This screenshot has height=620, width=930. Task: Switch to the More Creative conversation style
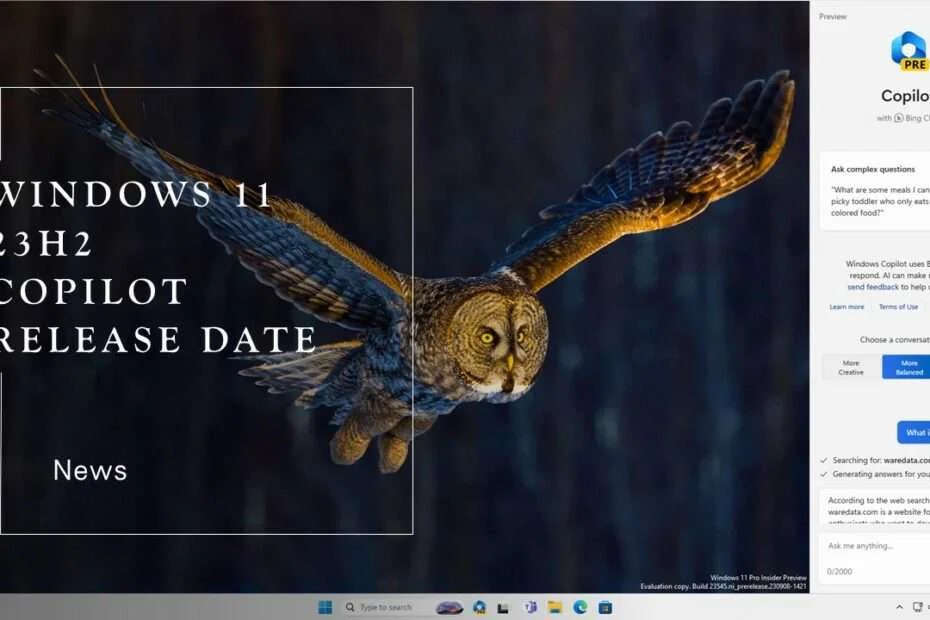coord(851,368)
